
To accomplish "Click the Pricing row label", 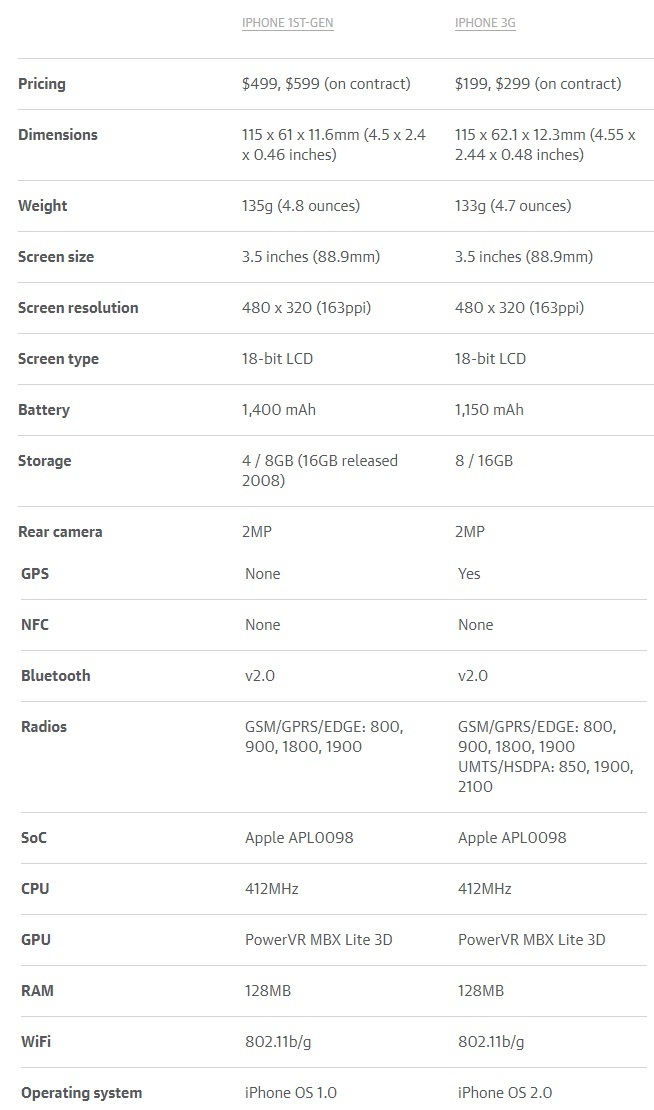I will [x=42, y=84].
